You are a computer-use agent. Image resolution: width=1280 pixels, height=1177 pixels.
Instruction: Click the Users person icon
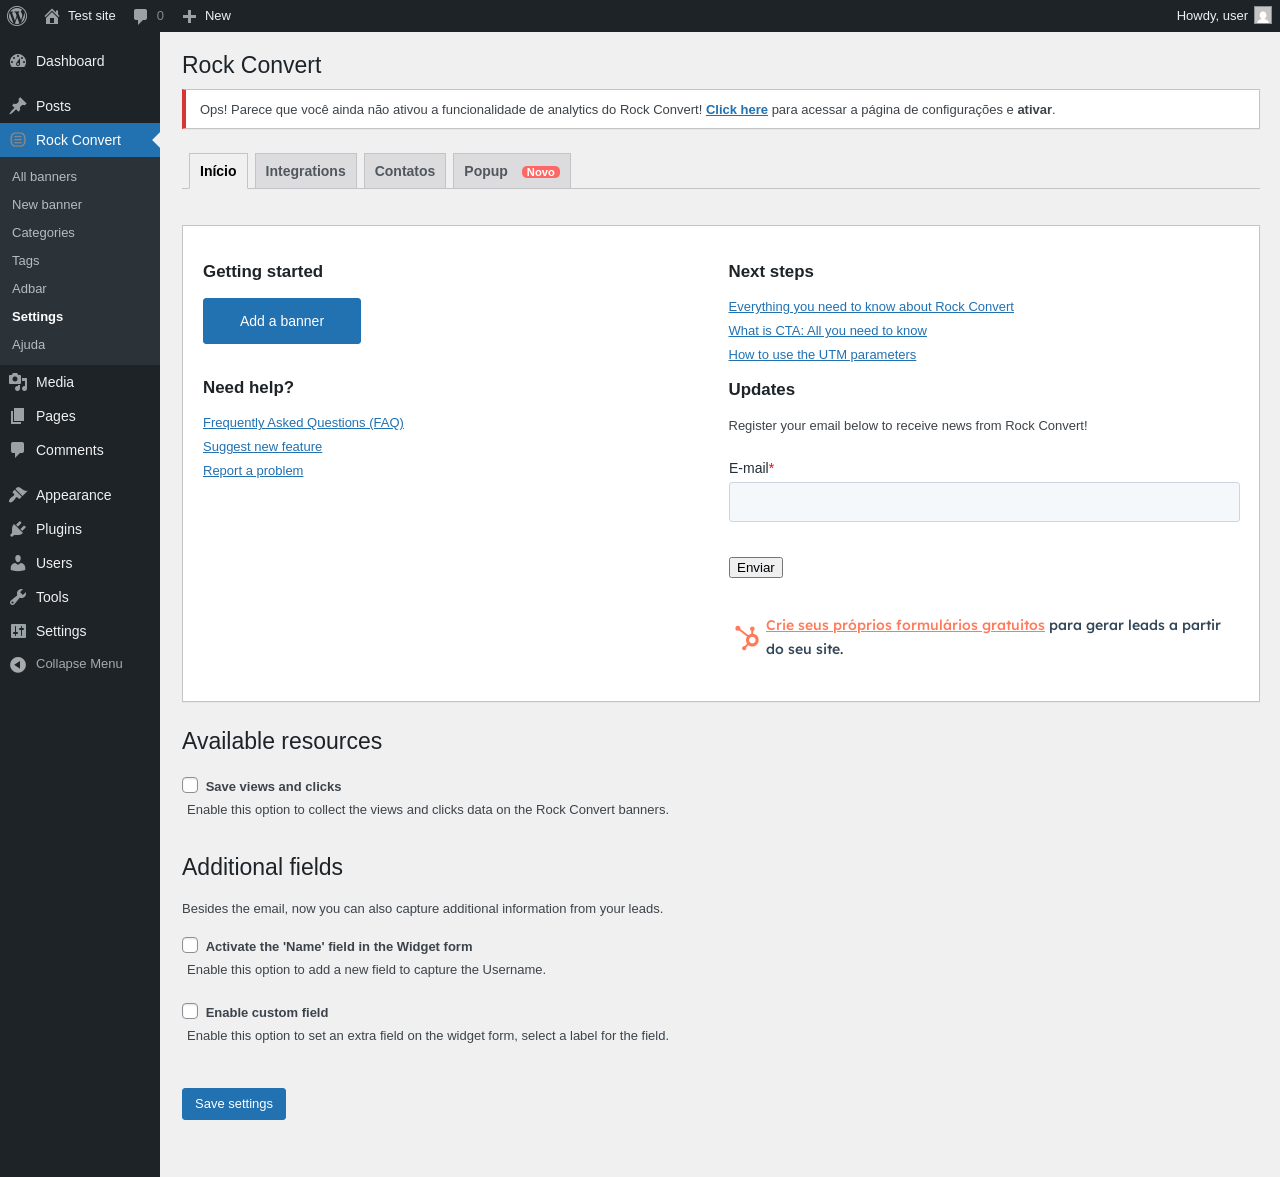click(x=18, y=563)
